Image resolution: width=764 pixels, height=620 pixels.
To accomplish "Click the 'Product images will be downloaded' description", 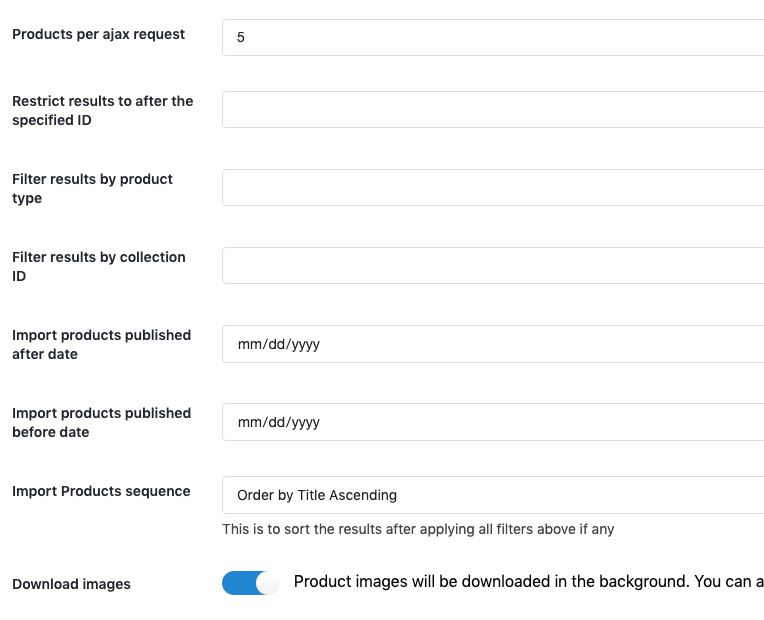I will [529, 581].
